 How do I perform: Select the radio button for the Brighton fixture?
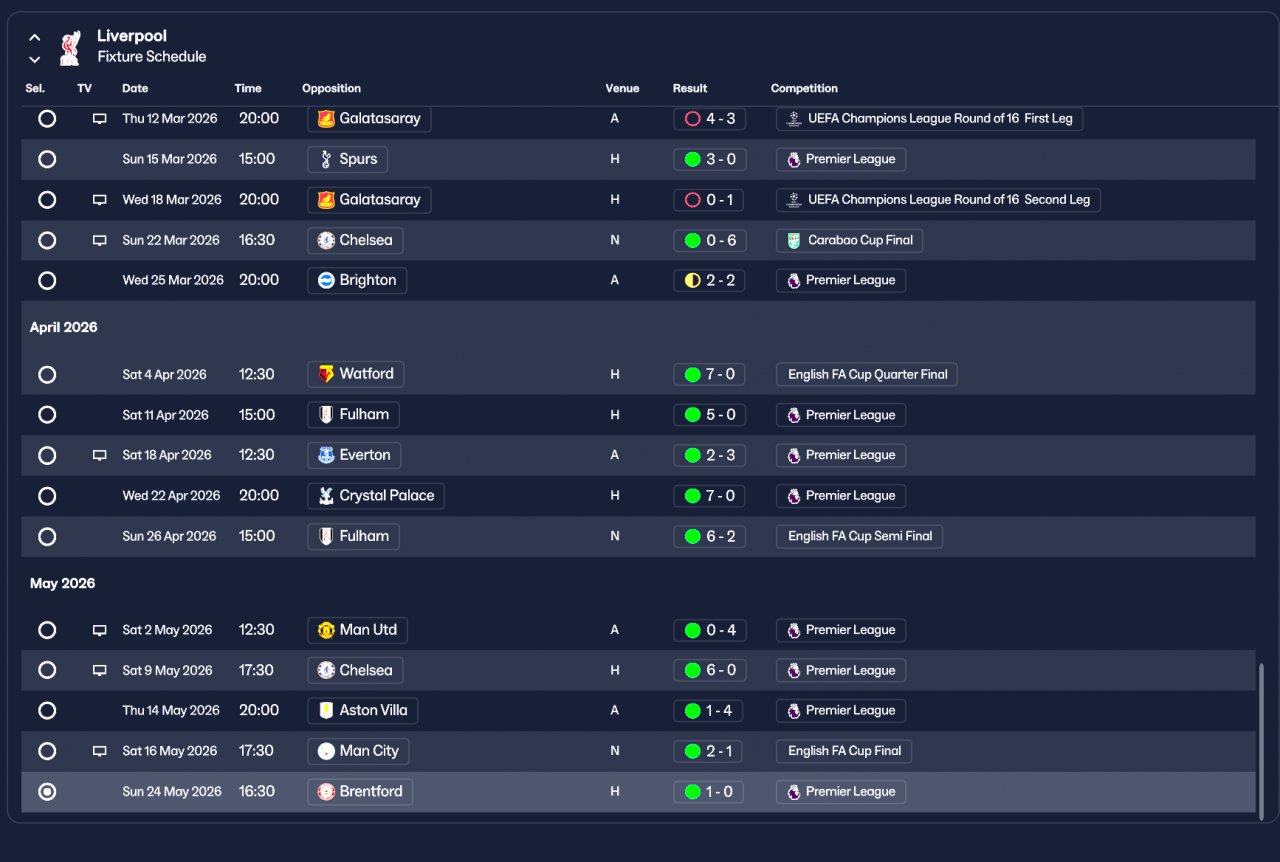click(x=47, y=280)
